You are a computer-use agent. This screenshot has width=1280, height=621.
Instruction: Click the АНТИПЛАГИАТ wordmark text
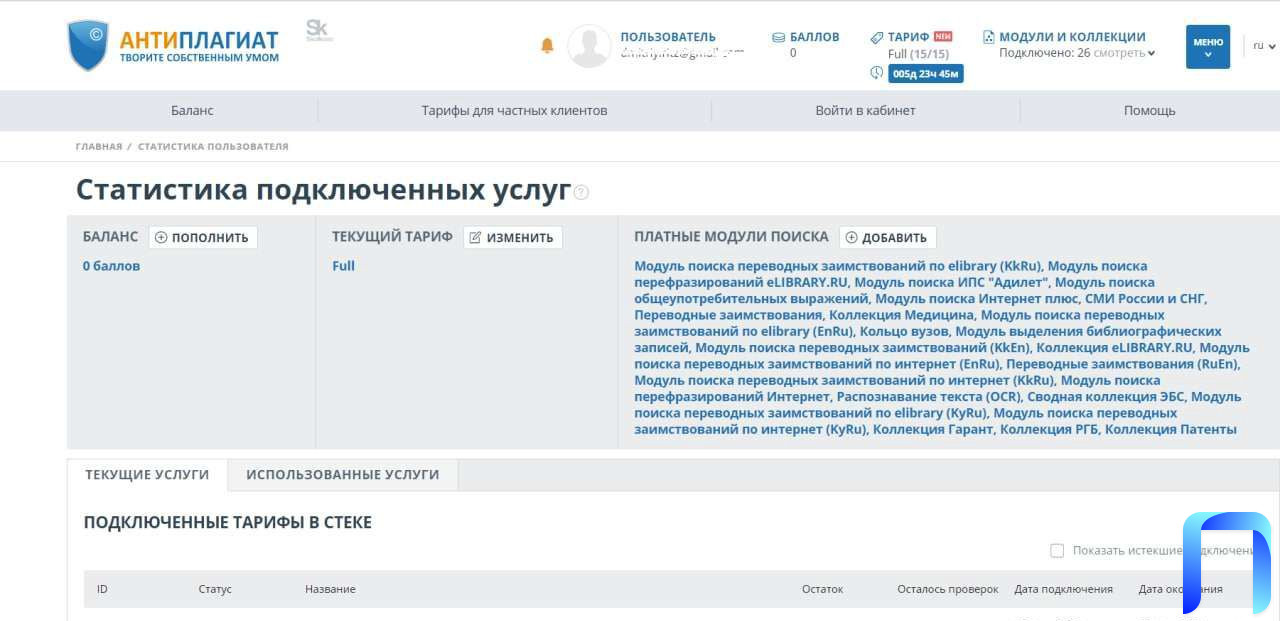click(199, 40)
